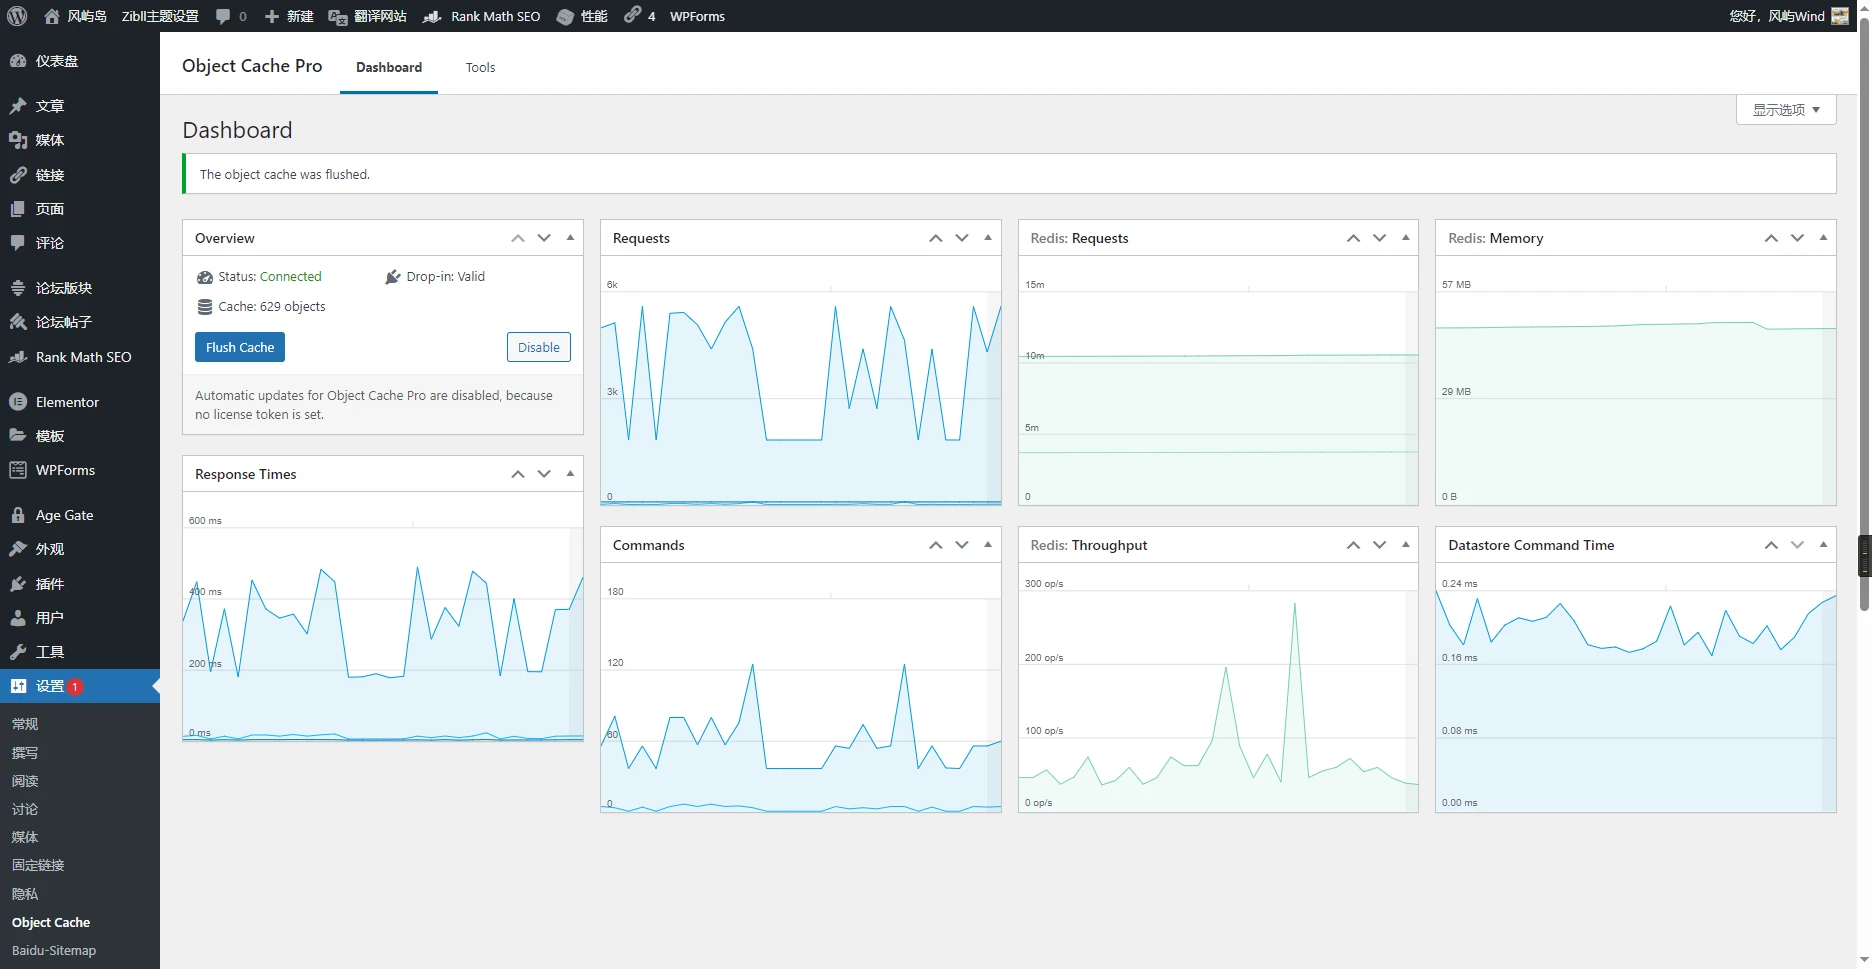
Task: Expand the 显示选项 screen options dropdown
Action: tap(1786, 110)
